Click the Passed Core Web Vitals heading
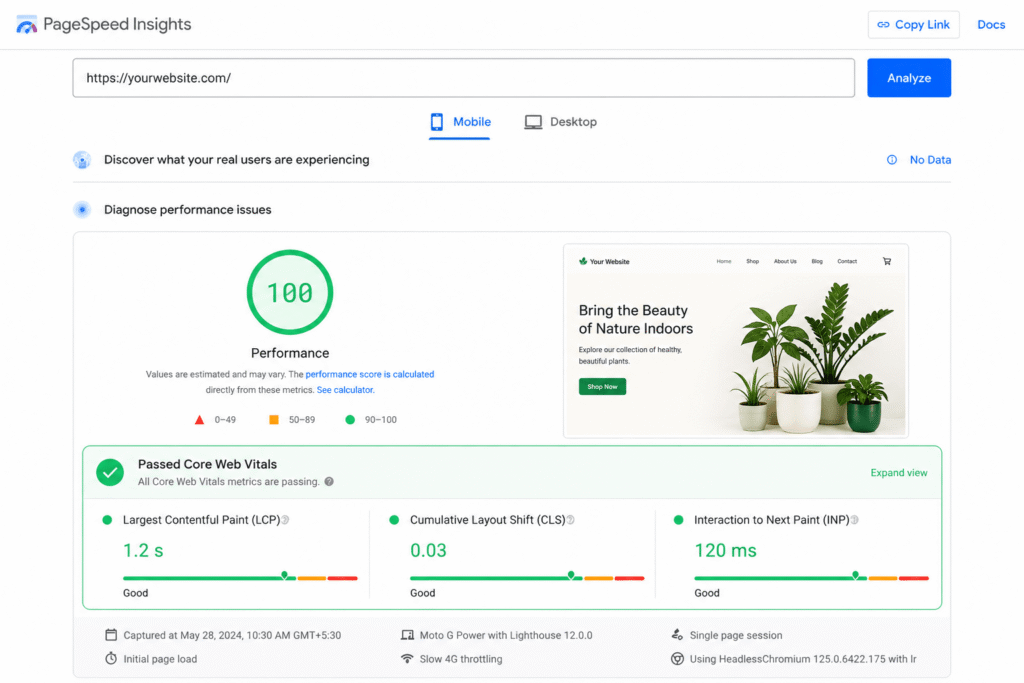This screenshot has width=1024, height=683. pyautogui.click(x=207, y=464)
